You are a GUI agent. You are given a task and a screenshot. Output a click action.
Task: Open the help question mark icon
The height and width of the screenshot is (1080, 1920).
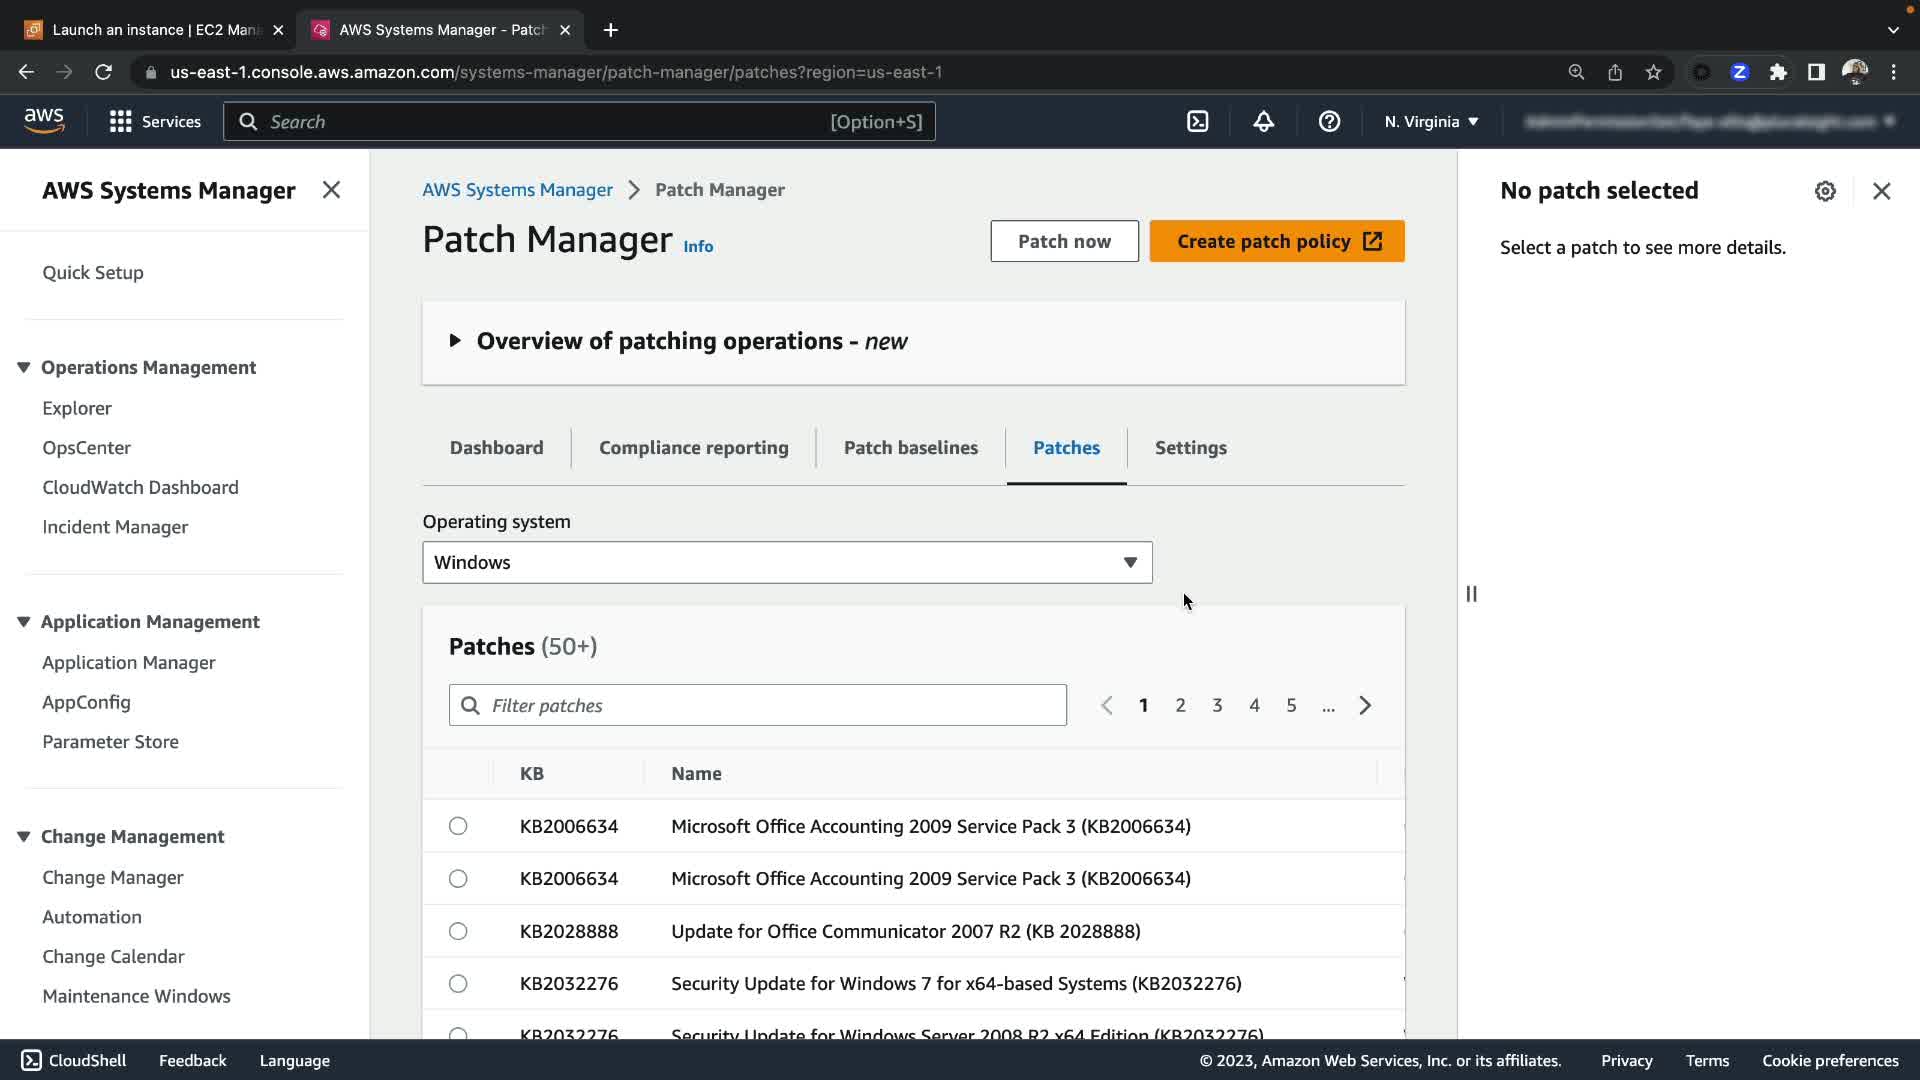click(1329, 122)
